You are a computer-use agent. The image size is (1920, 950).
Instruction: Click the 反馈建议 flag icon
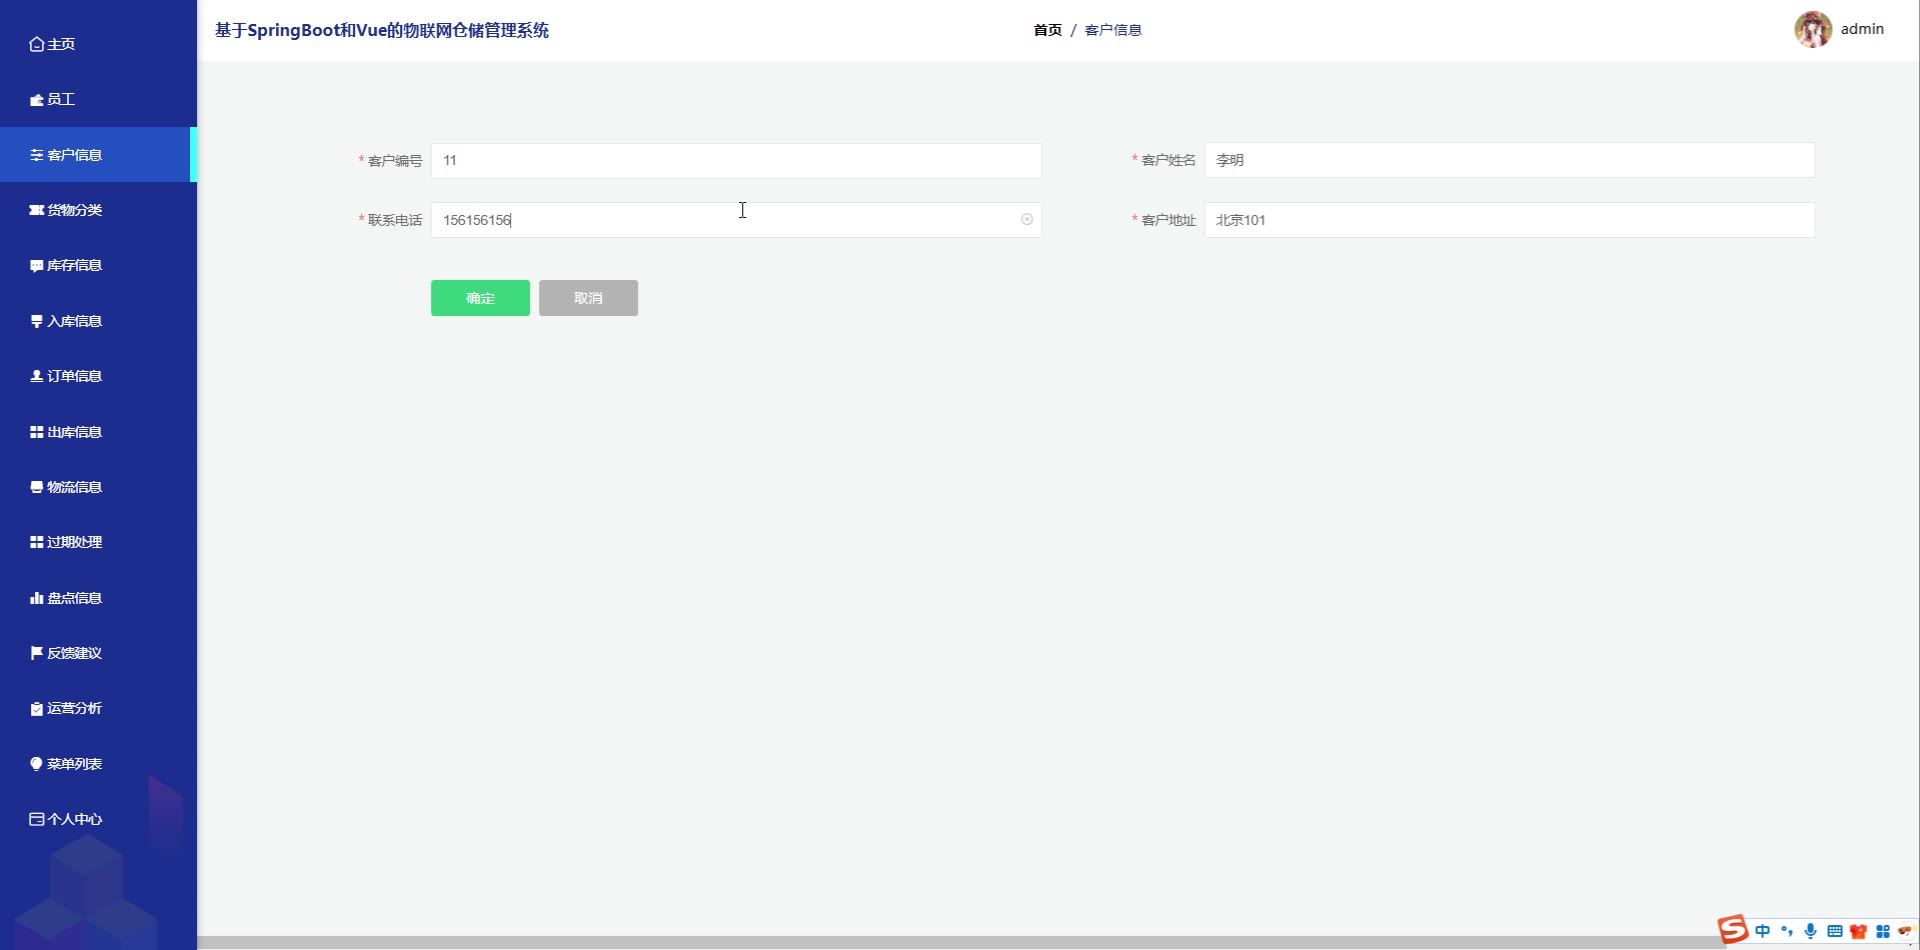(x=37, y=653)
